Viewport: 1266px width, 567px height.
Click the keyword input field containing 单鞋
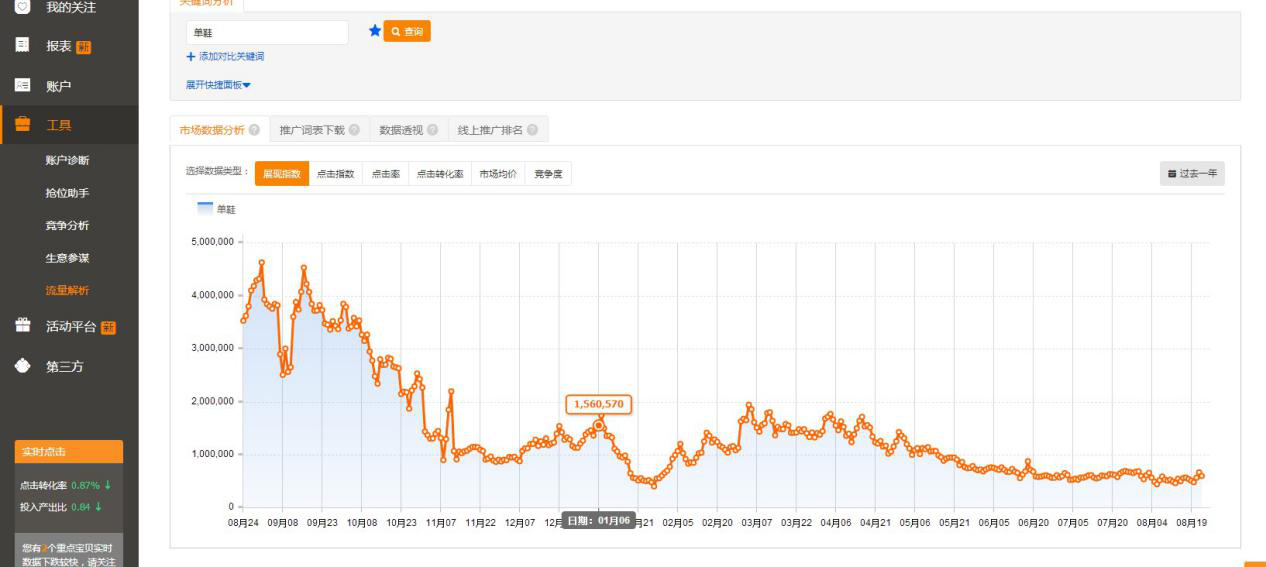coord(267,33)
